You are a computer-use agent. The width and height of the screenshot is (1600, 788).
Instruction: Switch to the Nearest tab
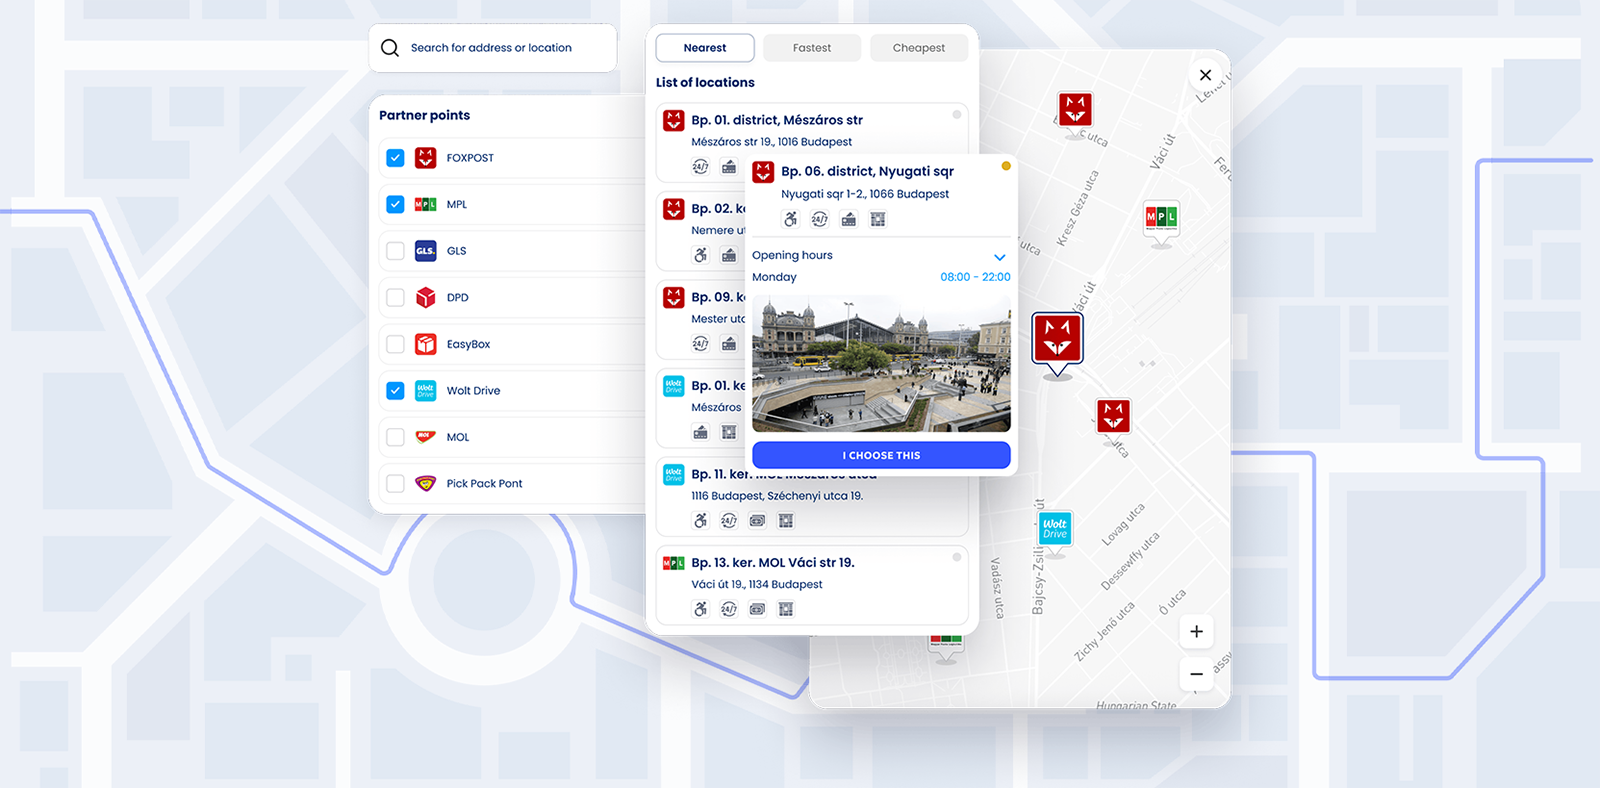(705, 48)
